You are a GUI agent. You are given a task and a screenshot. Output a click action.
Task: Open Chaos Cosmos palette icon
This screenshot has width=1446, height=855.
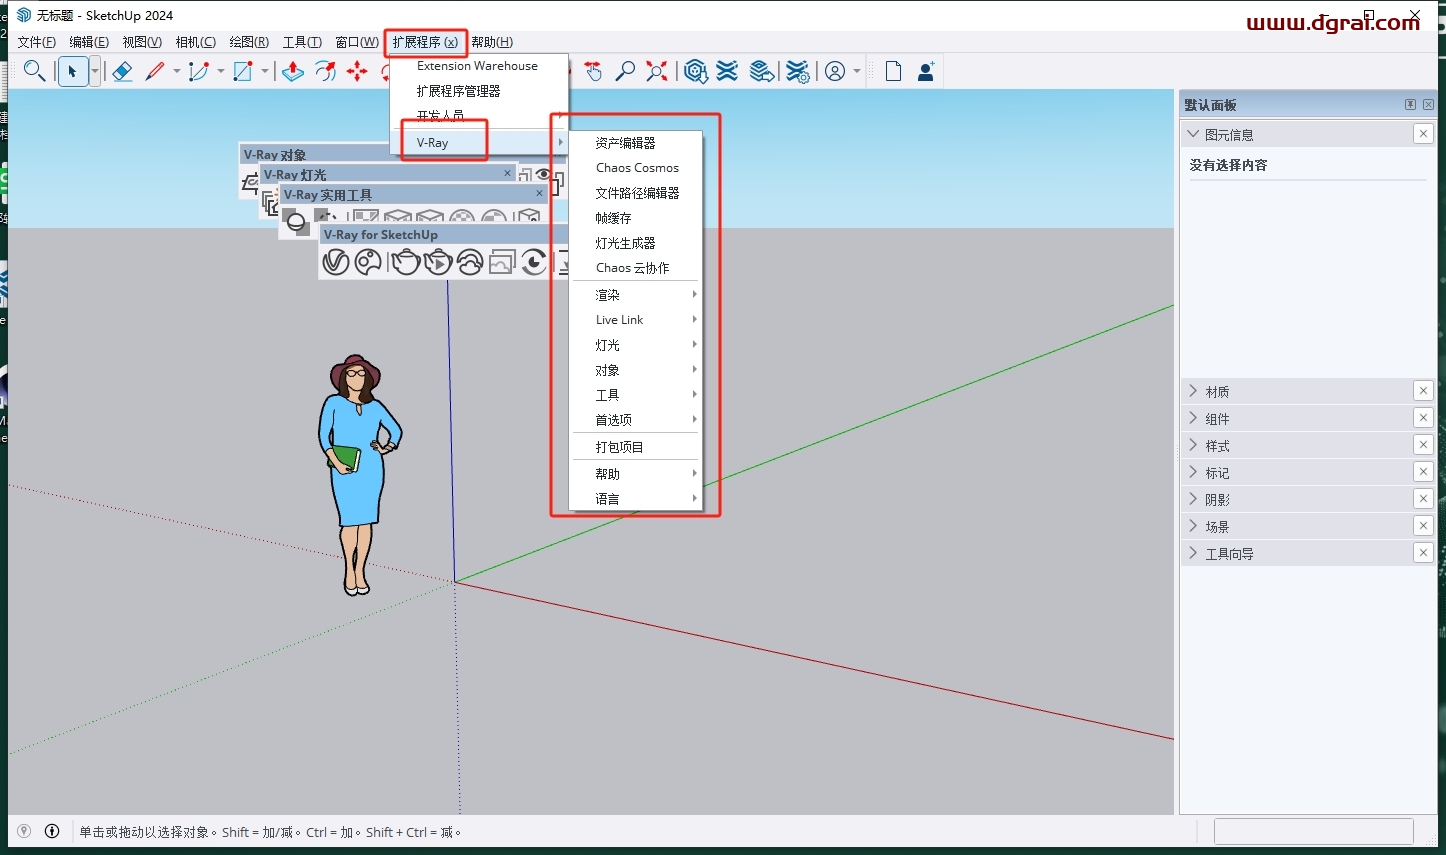coord(369,262)
